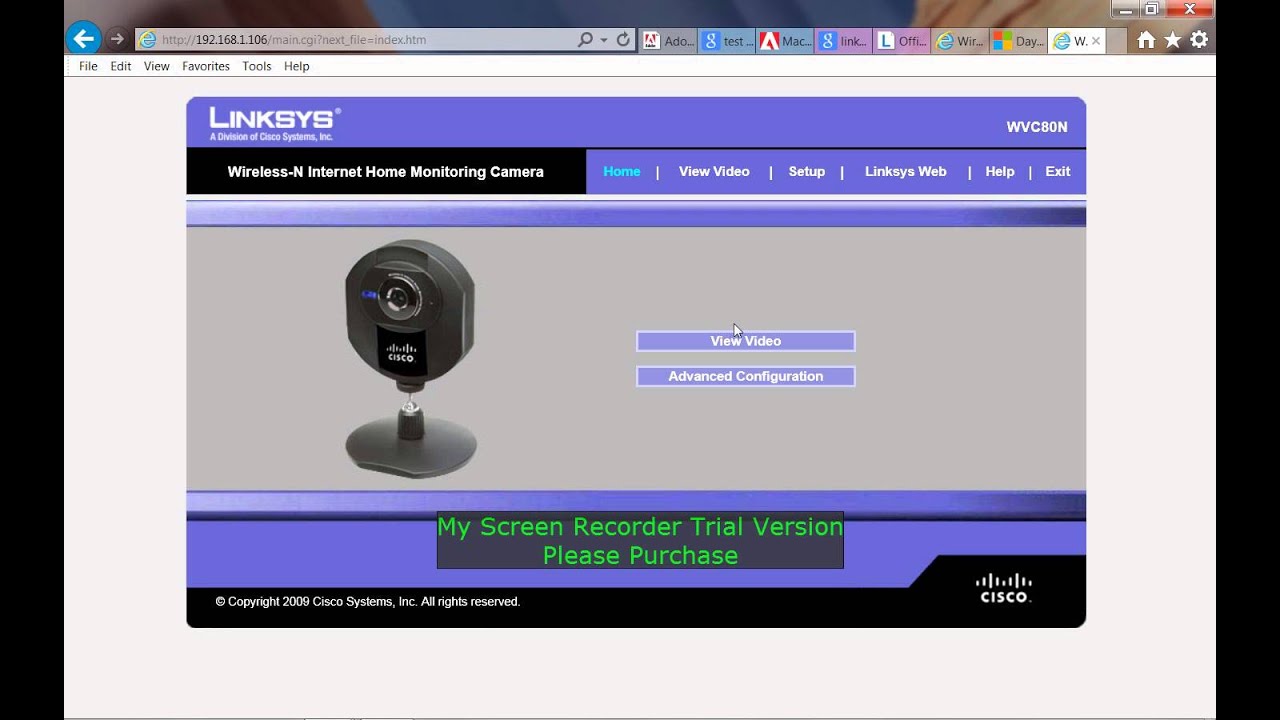Open the Setup navigation link
Screen dimensions: 1280x720
pos(807,171)
